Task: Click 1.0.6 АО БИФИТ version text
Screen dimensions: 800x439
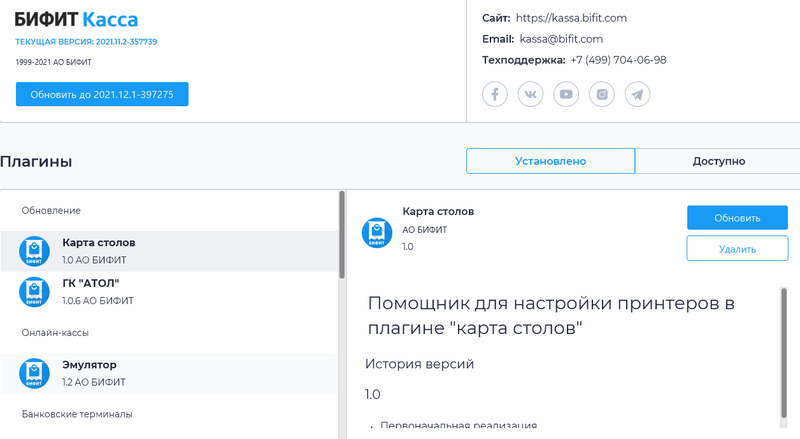Action: tap(98, 301)
